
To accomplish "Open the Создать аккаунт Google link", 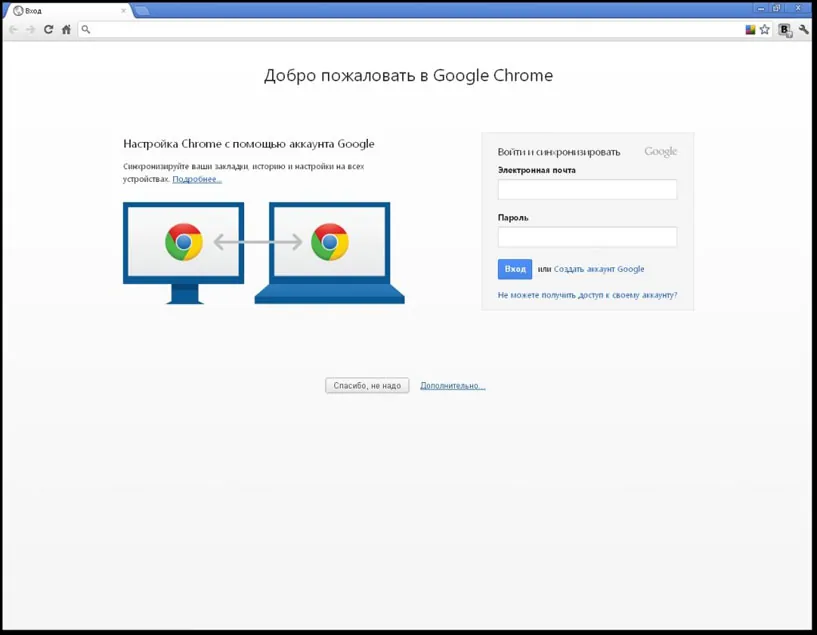I will tap(599, 269).
